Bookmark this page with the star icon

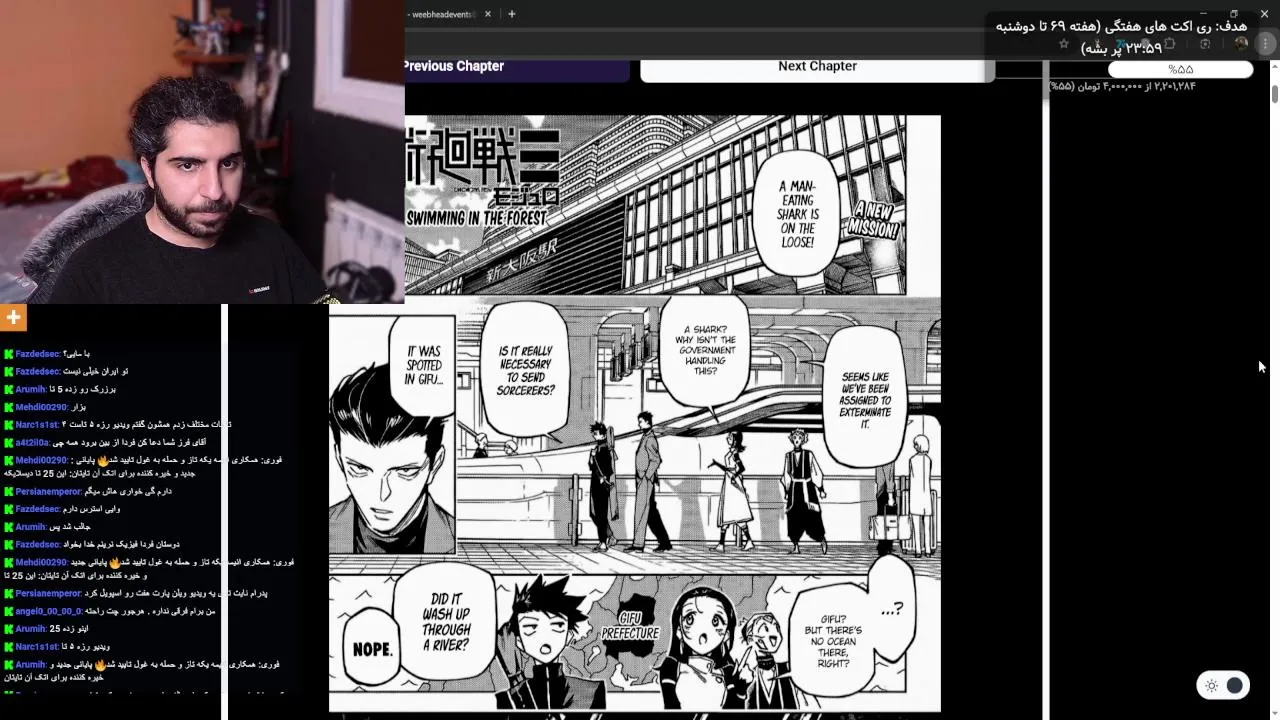pyautogui.click(x=1064, y=44)
